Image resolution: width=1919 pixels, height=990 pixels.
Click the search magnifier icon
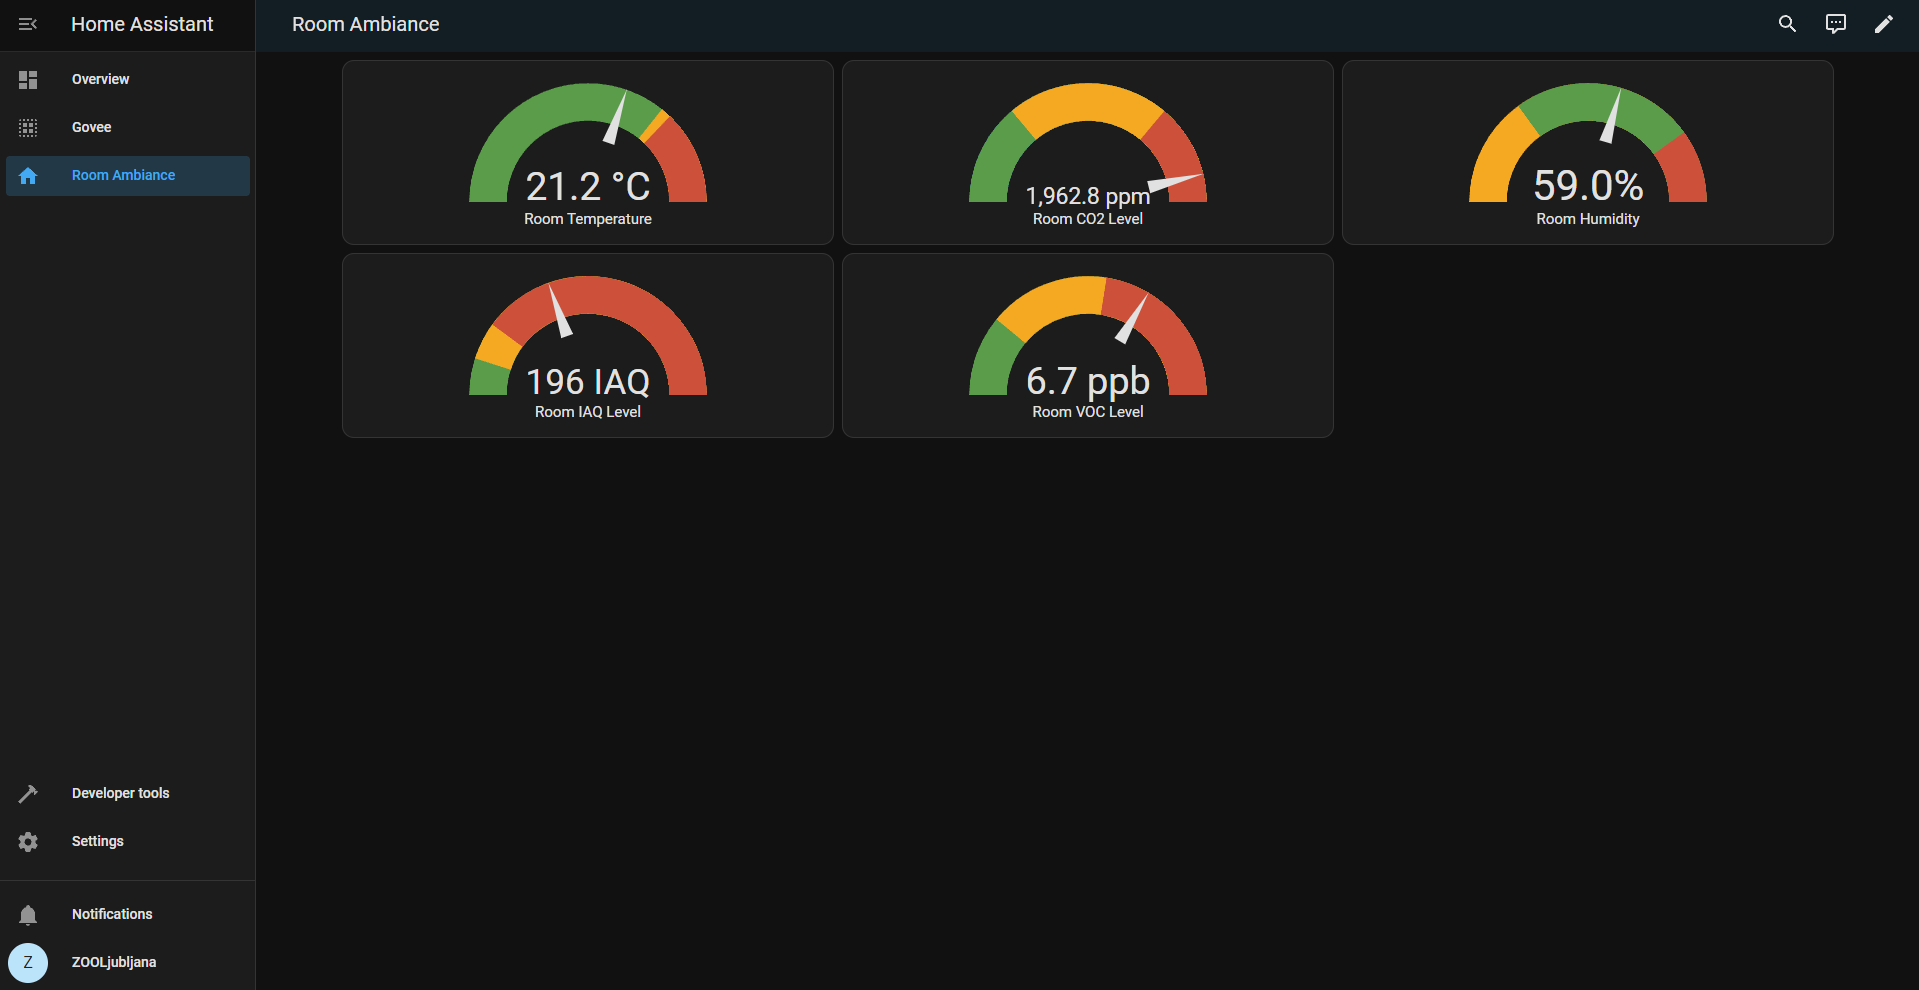[x=1787, y=24]
